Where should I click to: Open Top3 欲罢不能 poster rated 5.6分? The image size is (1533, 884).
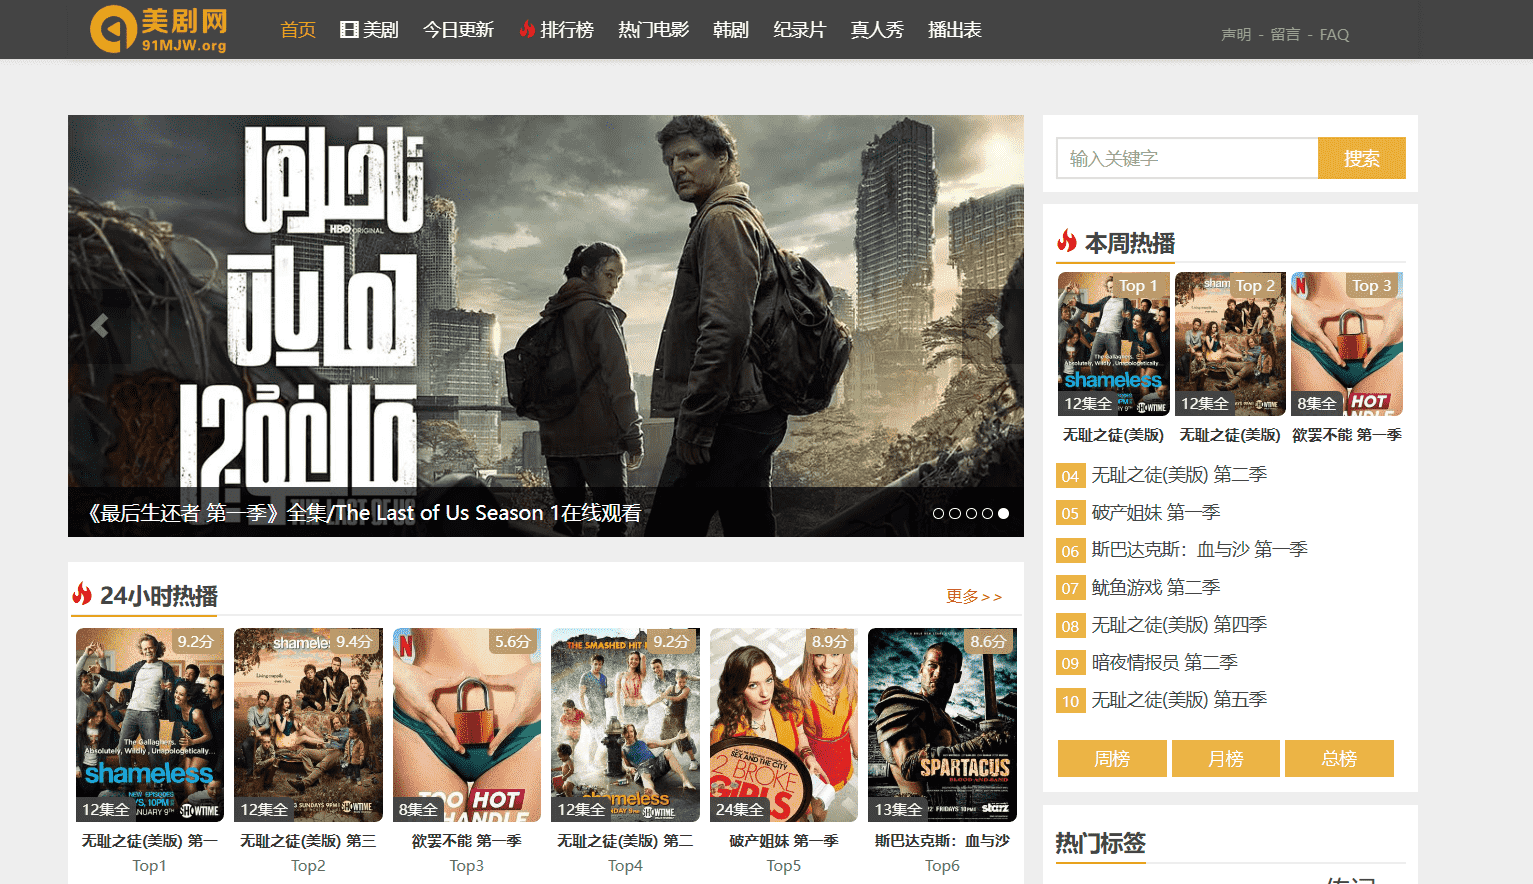(x=467, y=725)
